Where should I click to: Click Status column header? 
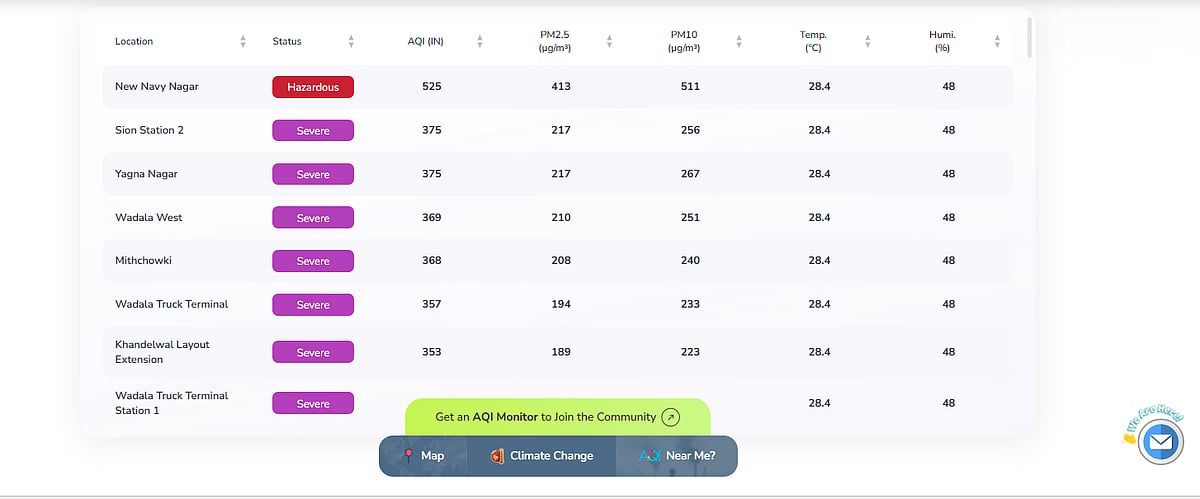coord(287,41)
